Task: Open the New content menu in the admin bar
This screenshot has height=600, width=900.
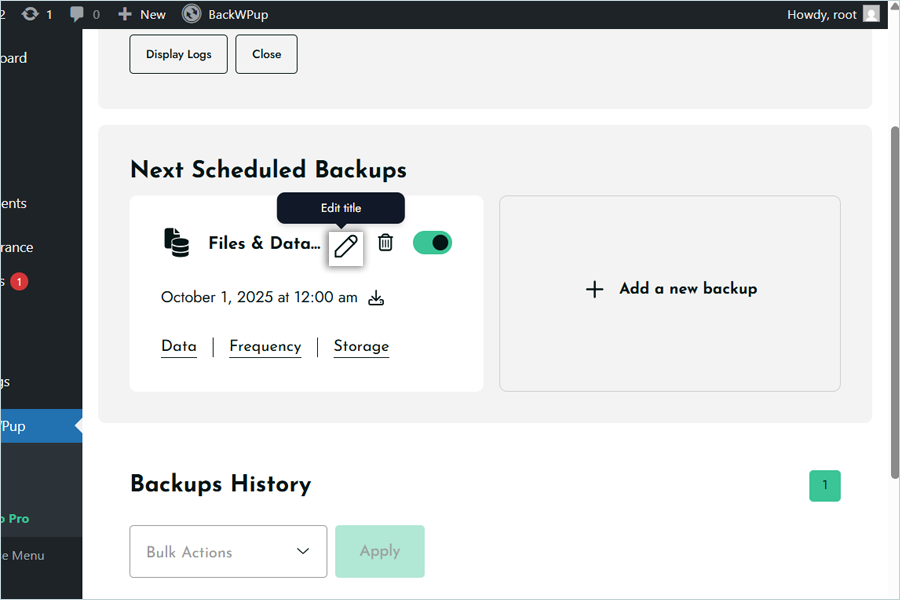Action: [x=142, y=14]
